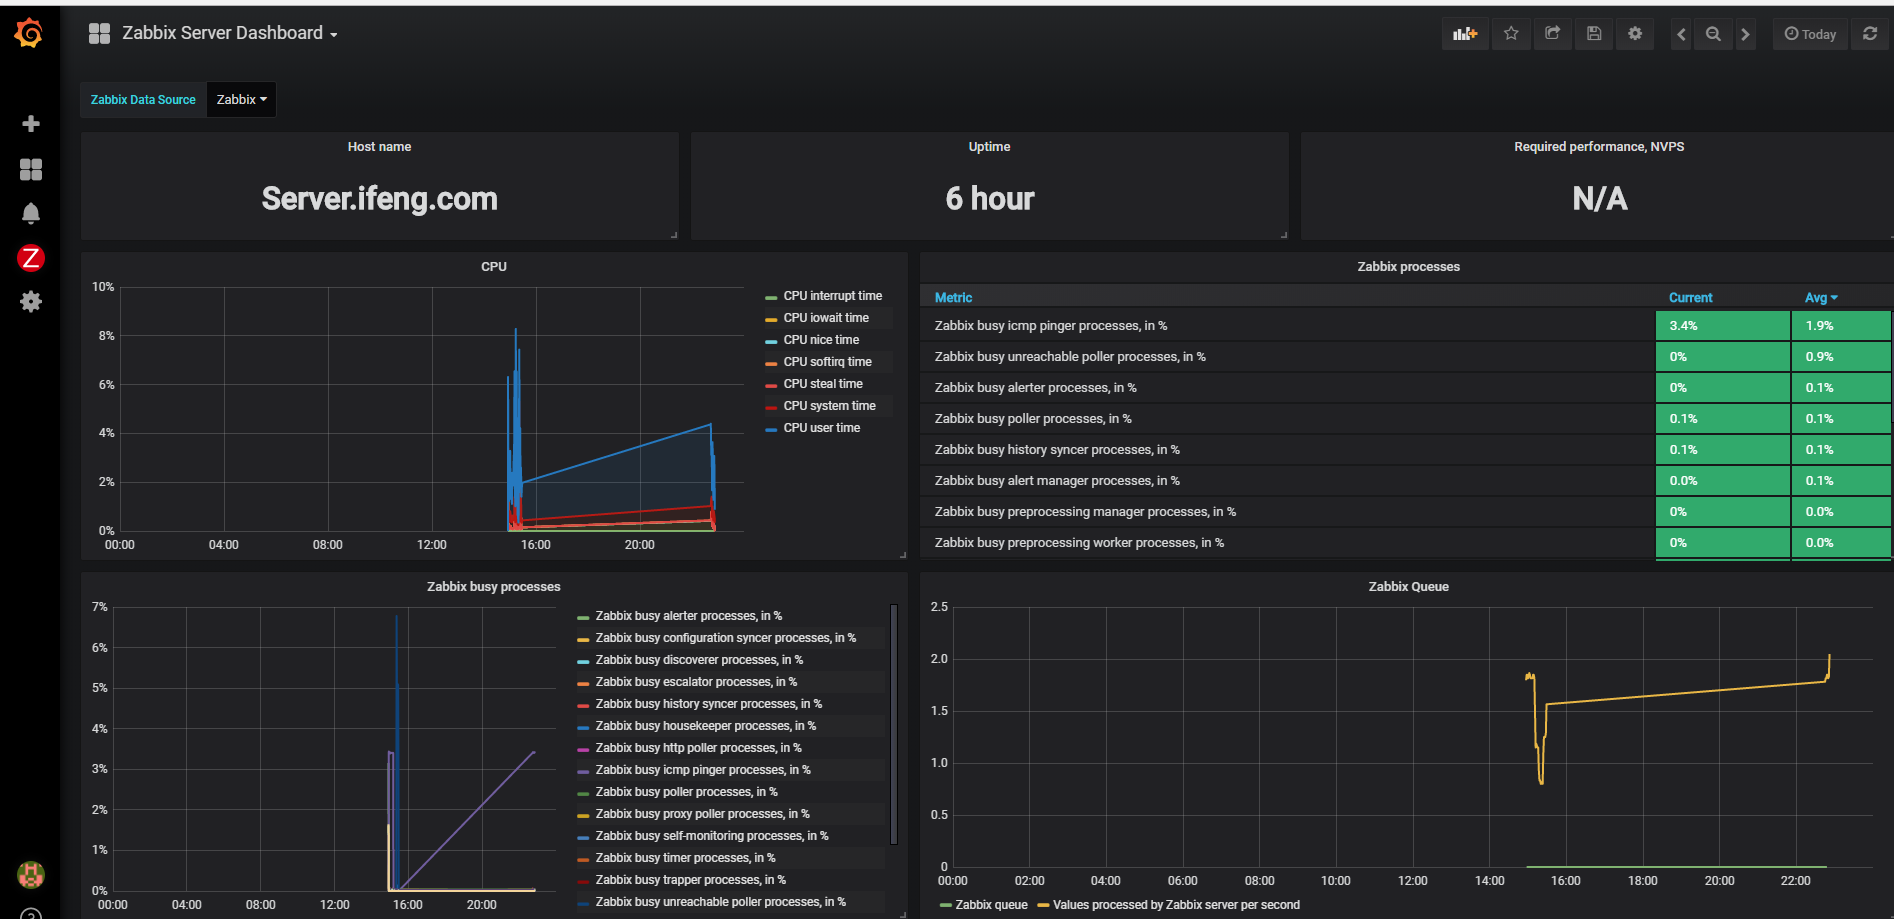The image size is (1894, 919).
Task: Click the Zabbix Data Source label
Action: click(143, 100)
